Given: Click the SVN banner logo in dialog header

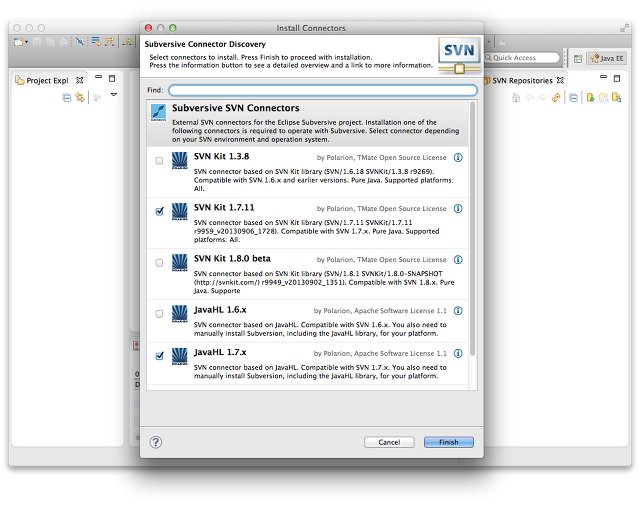Looking at the screenshot, I should 459,55.
